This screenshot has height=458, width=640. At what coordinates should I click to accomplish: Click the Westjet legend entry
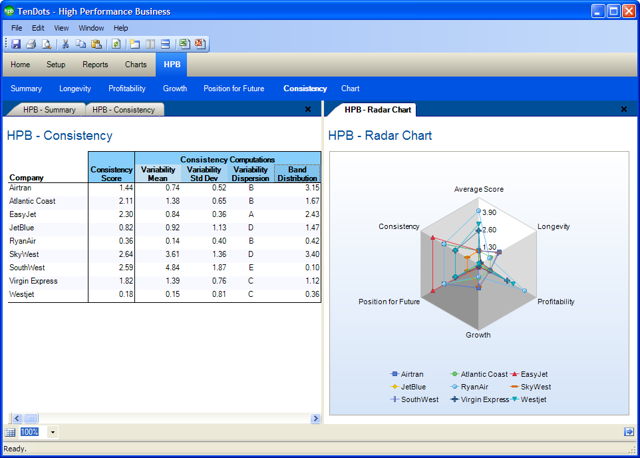click(529, 399)
